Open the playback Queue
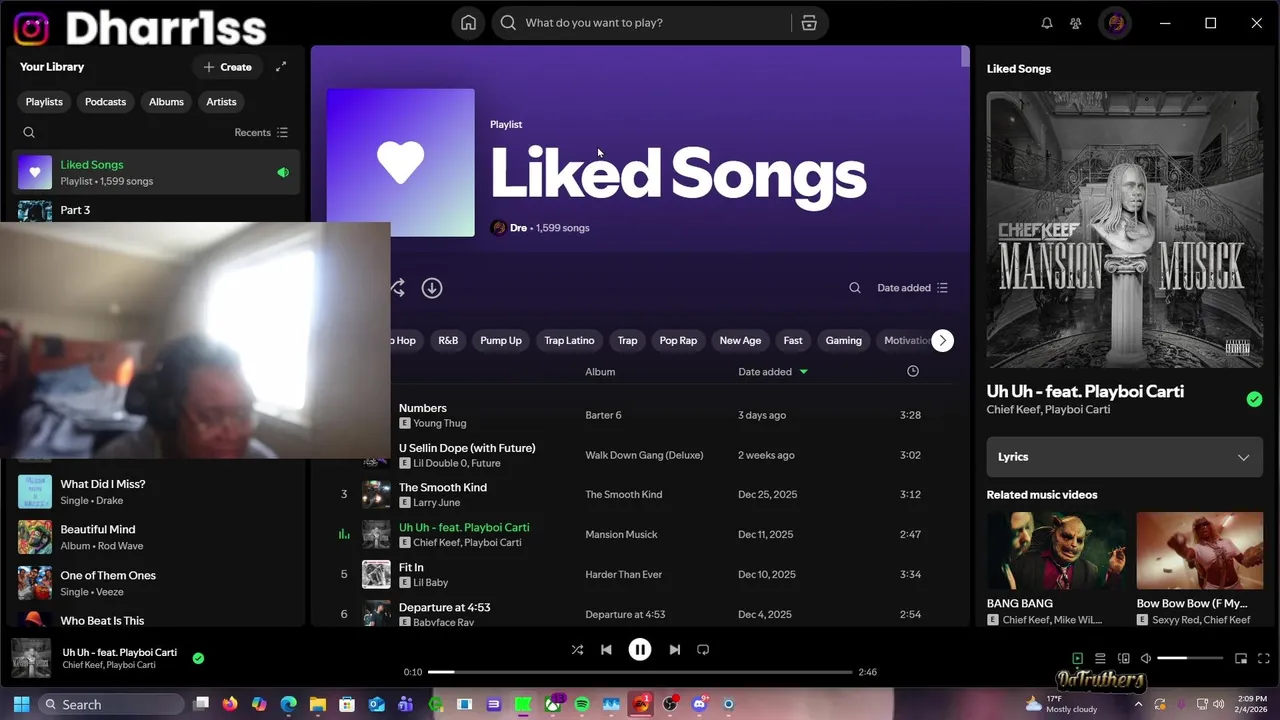1280x720 pixels. tap(1100, 658)
